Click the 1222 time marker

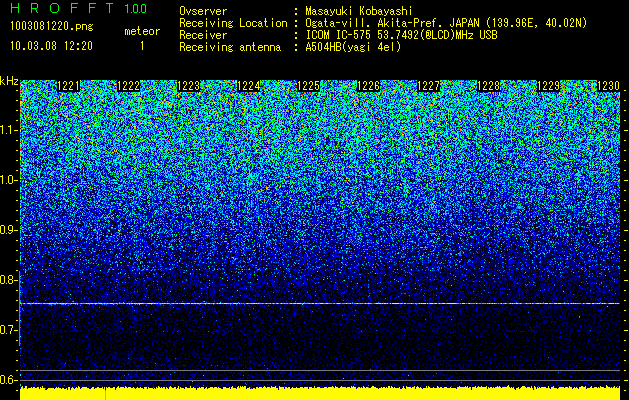click(129, 86)
